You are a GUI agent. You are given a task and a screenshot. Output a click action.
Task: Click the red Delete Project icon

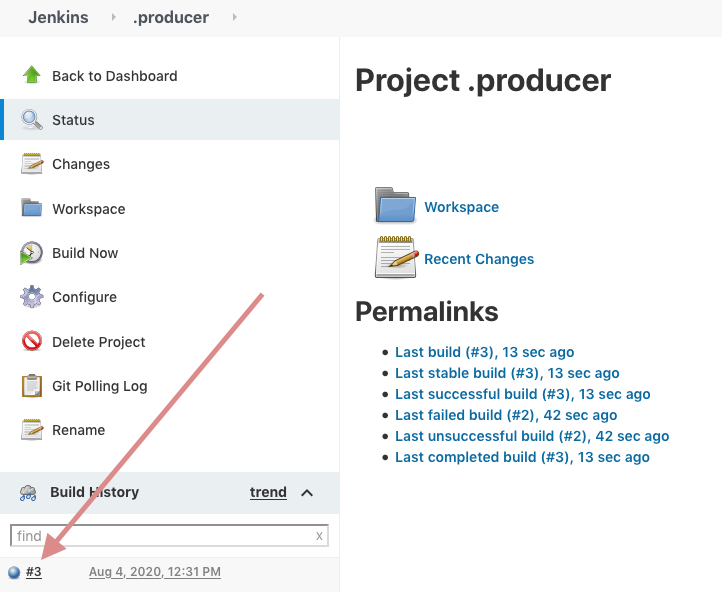(x=32, y=341)
